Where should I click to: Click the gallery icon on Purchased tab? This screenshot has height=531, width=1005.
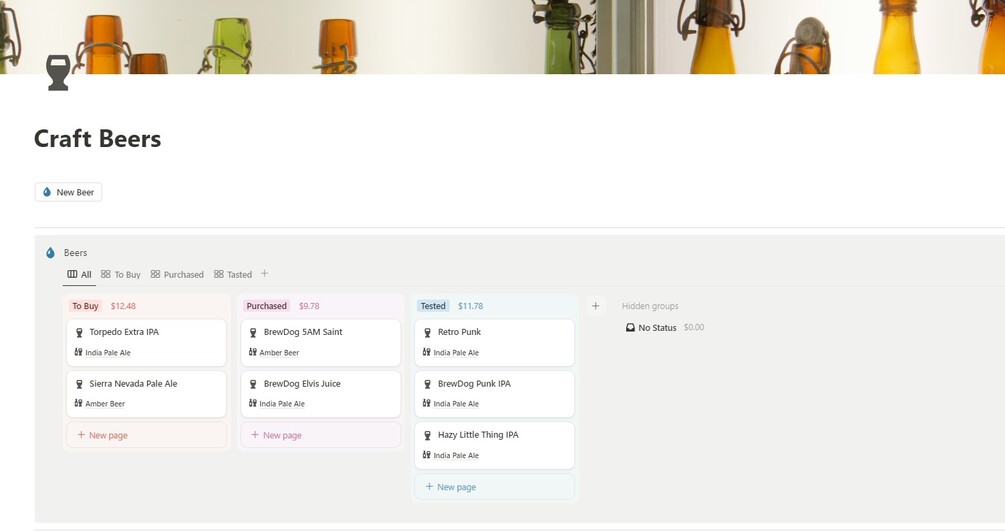155,274
